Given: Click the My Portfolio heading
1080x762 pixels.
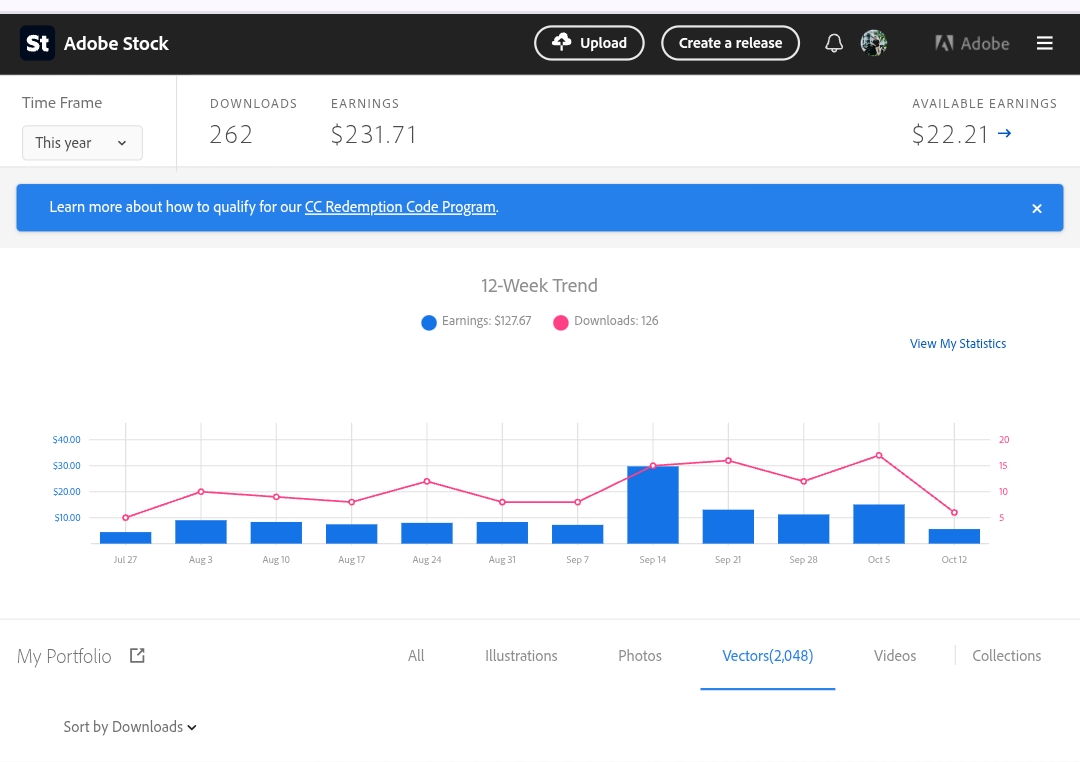Looking at the screenshot, I should [x=64, y=656].
